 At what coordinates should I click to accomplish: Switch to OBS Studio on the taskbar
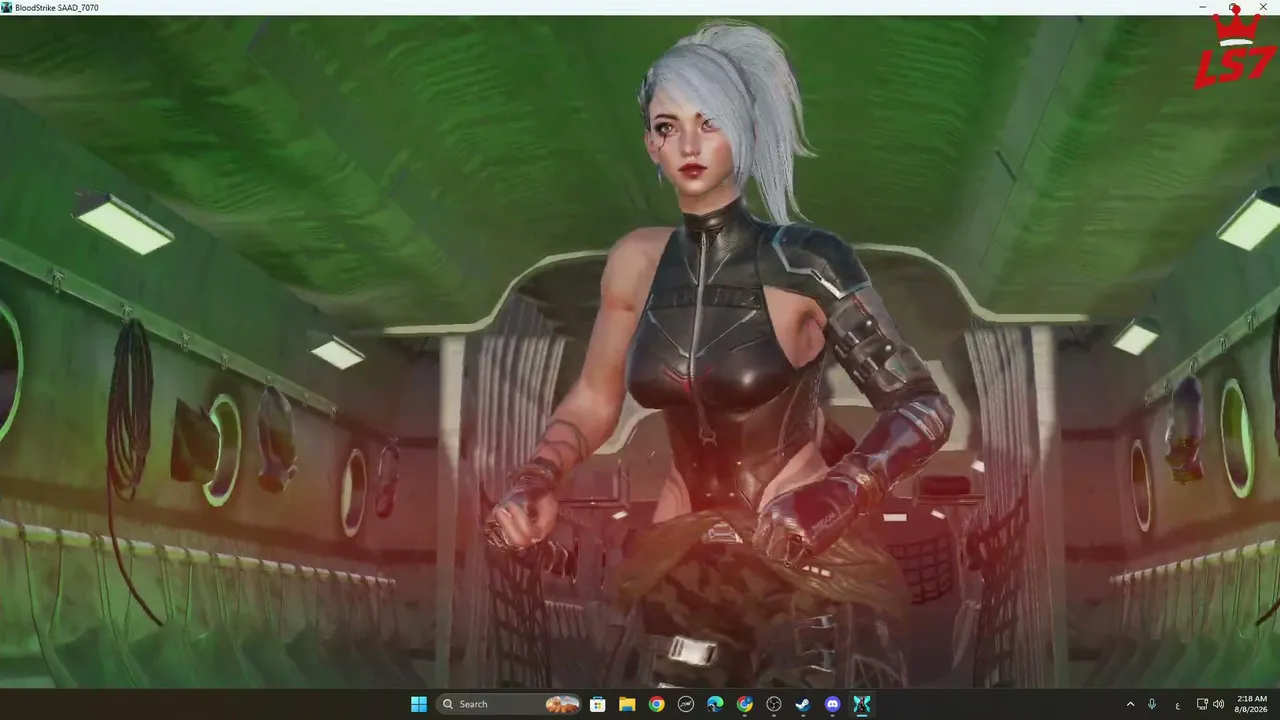[x=774, y=704]
